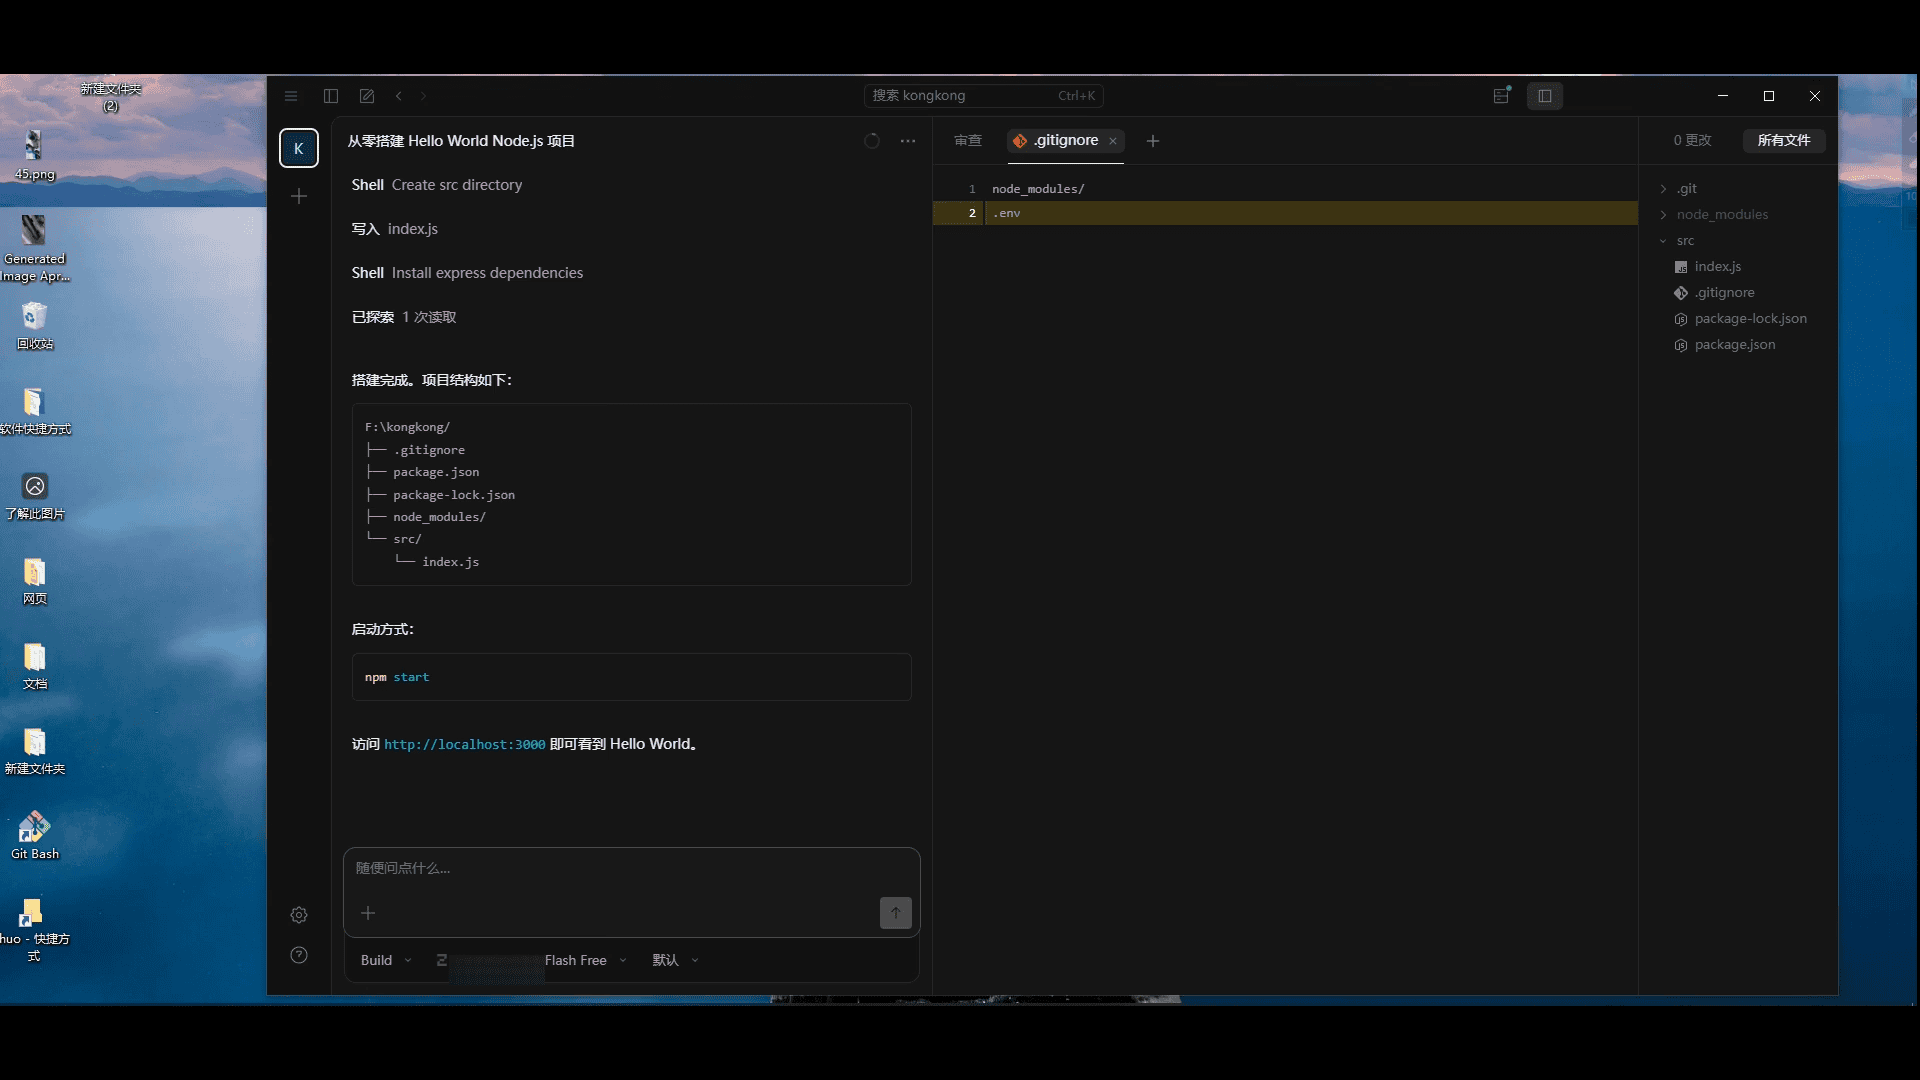The width and height of the screenshot is (1920, 1080).
Task: Open the 了解此图片 desktop icon
Action: point(35,496)
